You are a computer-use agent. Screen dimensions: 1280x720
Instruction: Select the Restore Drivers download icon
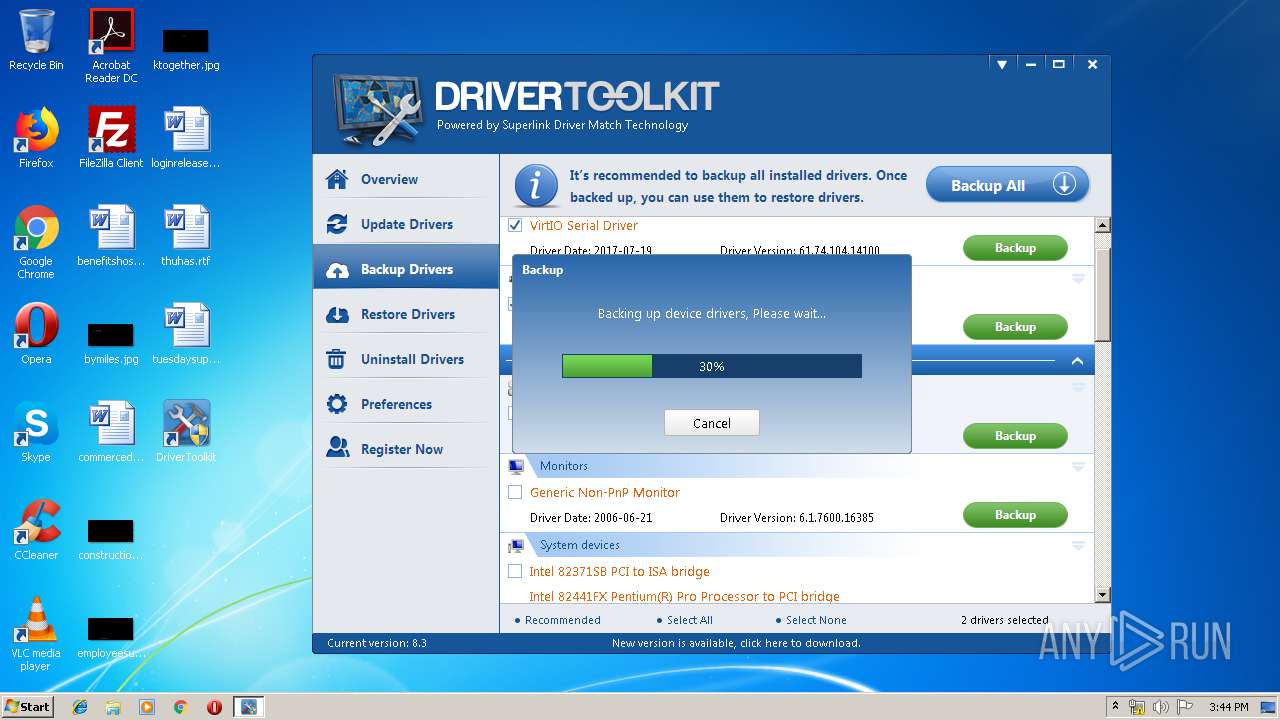coord(337,314)
